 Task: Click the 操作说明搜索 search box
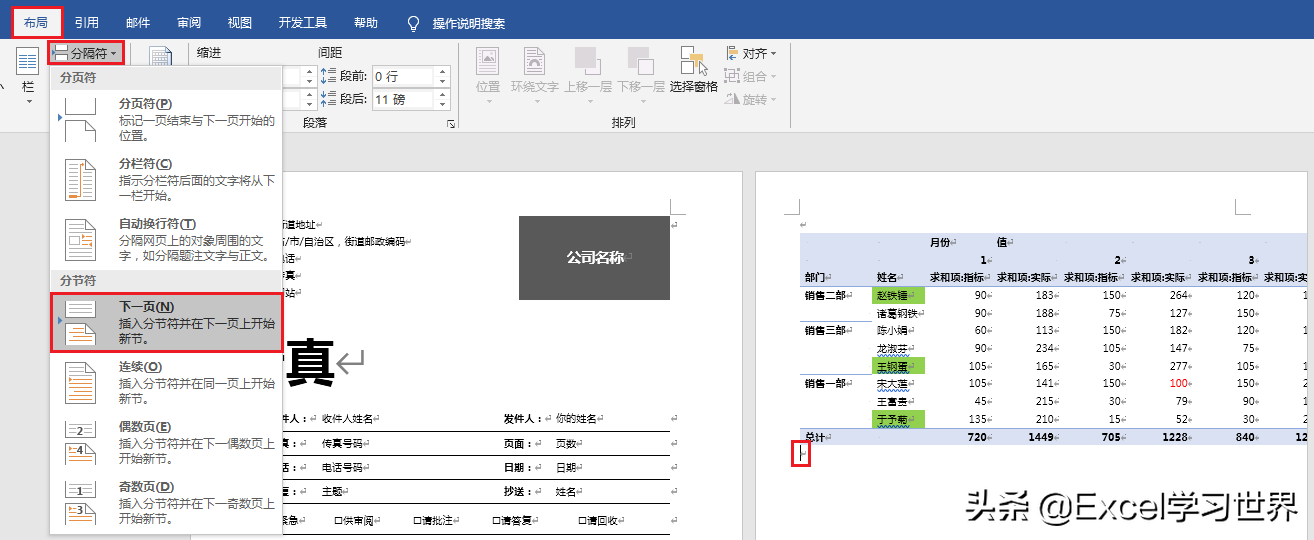(469, 23)
